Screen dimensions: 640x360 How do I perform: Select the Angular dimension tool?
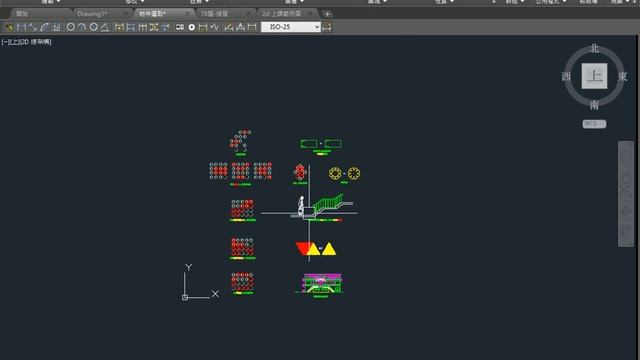pyautogui.click(x=105, y=27)
